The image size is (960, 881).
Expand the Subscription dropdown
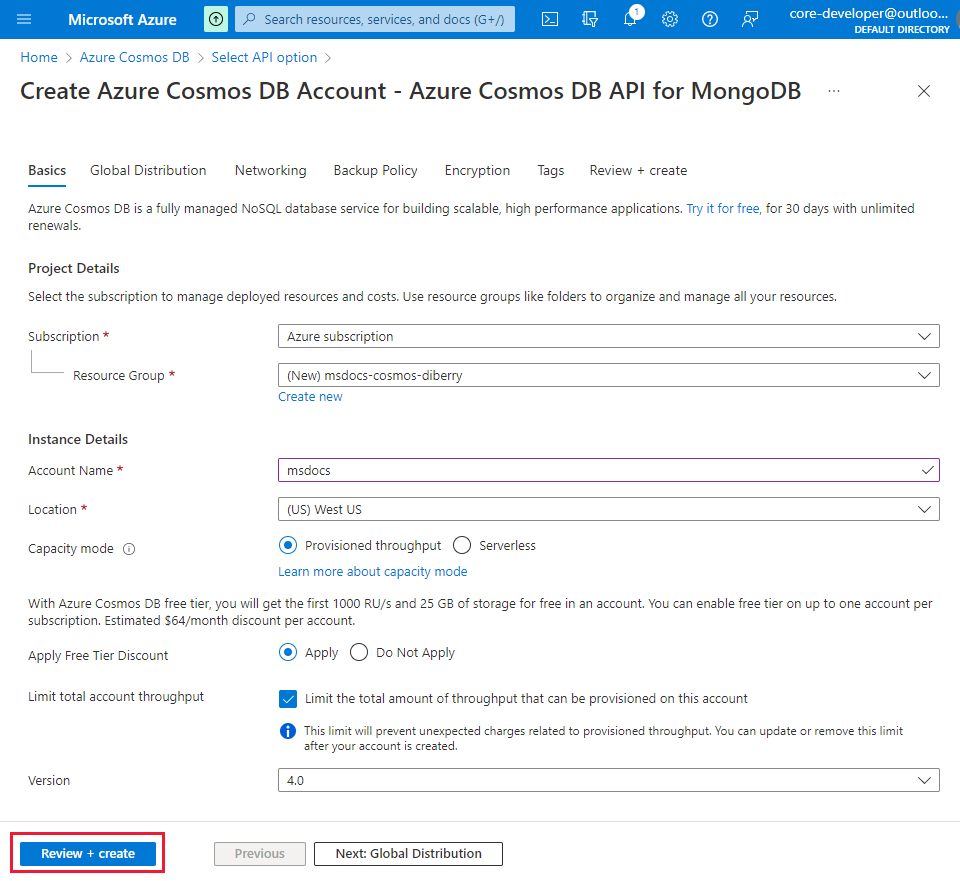pyautogui.click(x=608, y=337)
